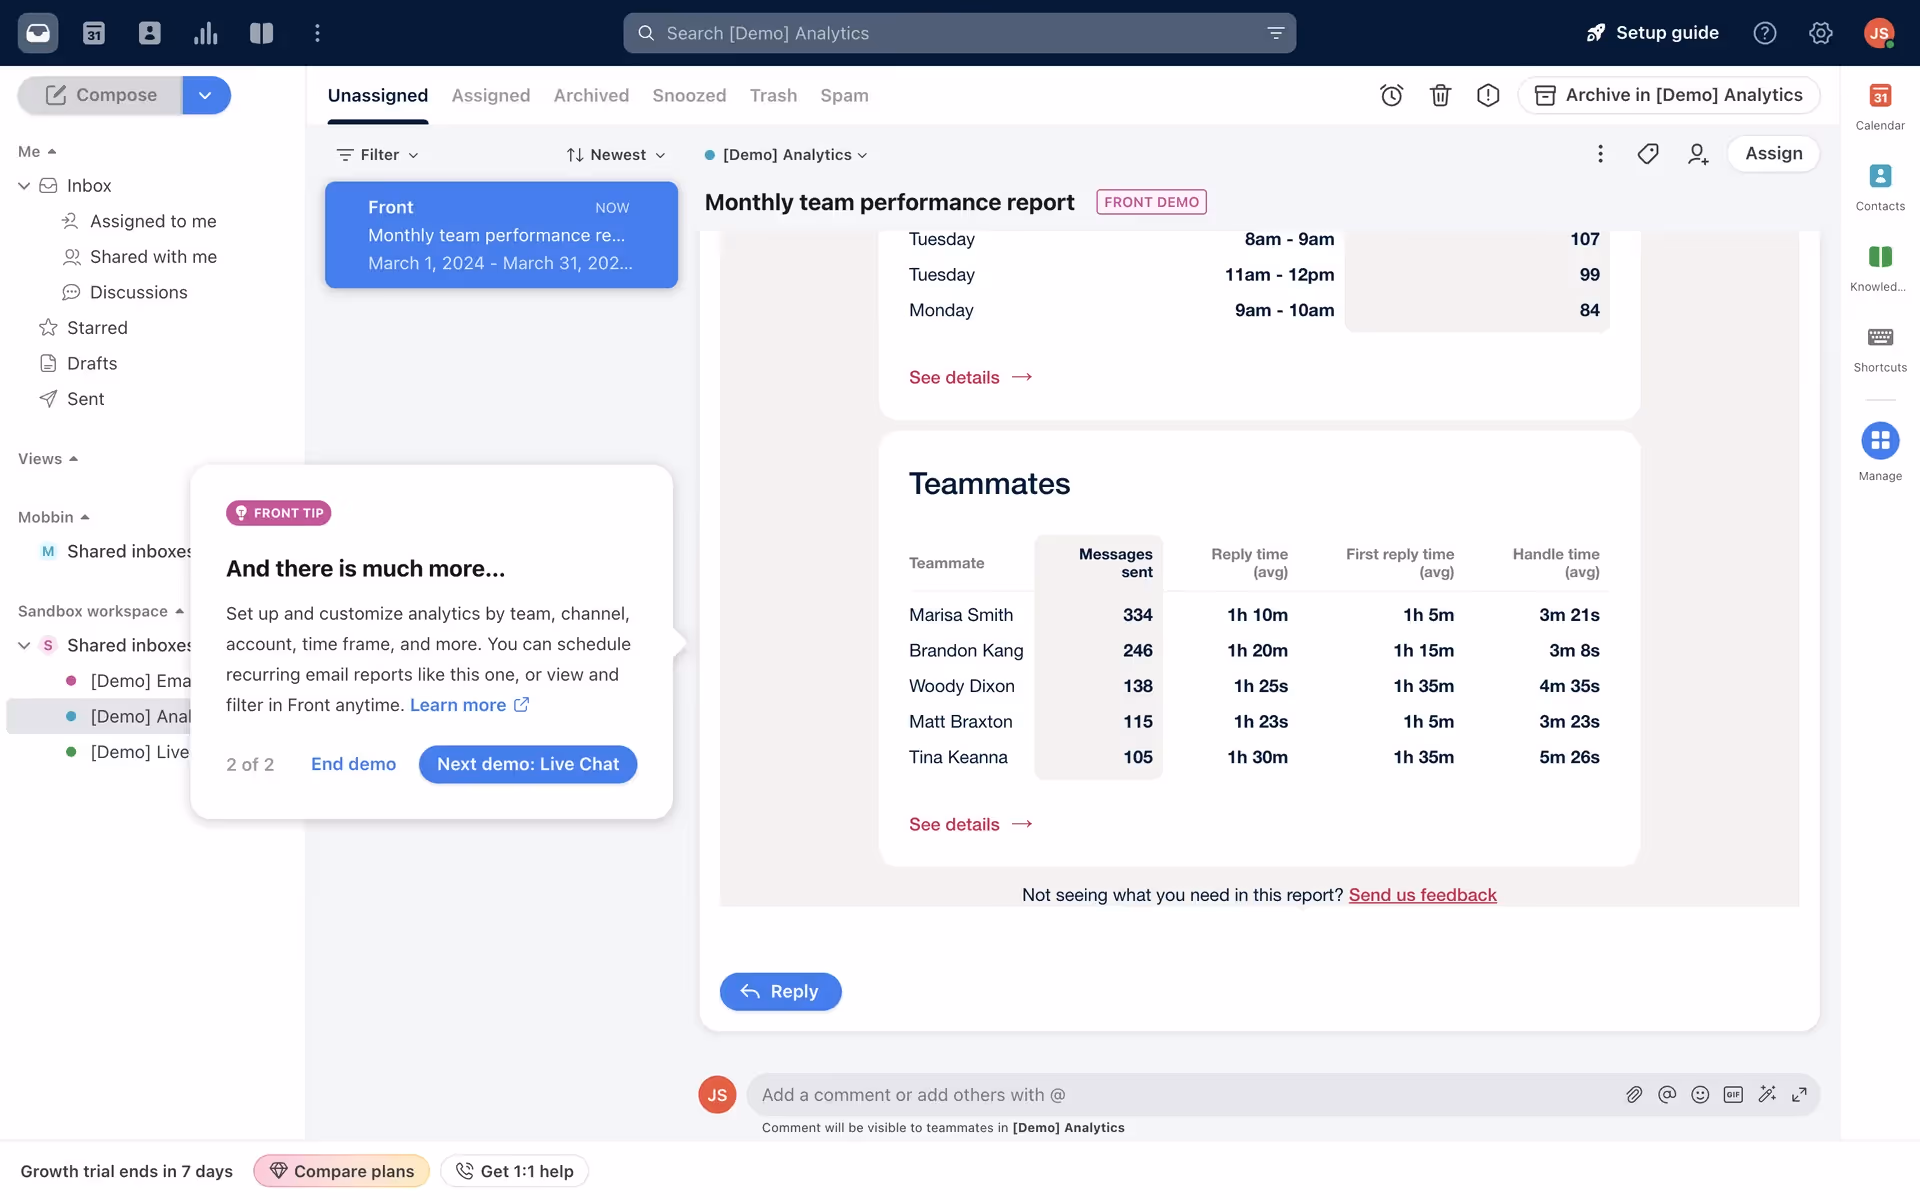Click the attachment paperclip in comment box

(1634, 1094)
